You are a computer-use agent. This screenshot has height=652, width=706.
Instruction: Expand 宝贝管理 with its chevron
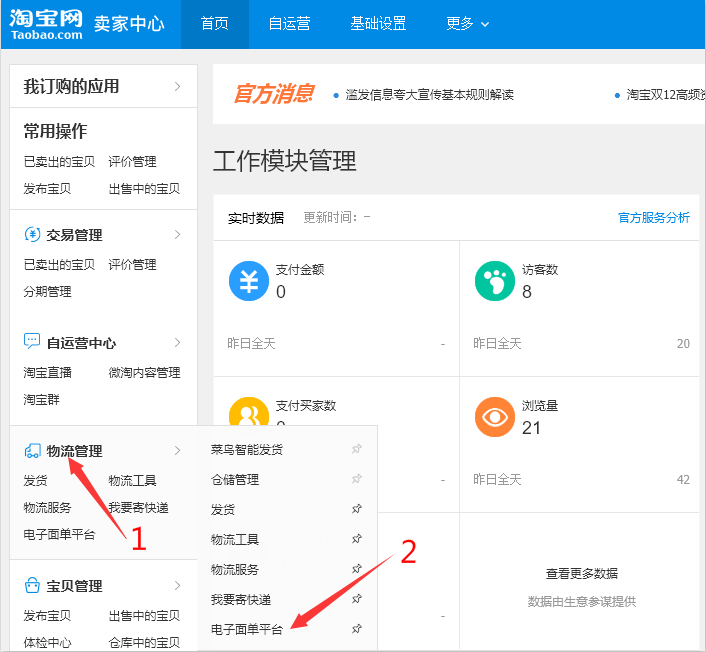[x=177, y=586]
